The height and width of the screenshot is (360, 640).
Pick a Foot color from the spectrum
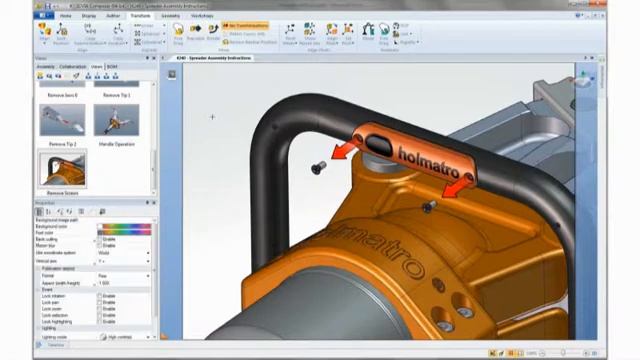(127, 233)
